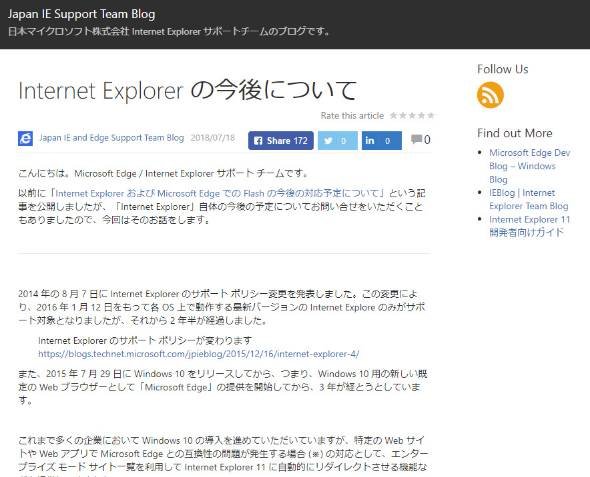Viewport: 590px width, 477px height.
Task: Open Microsoft Edge Dev Blog link
Action: (530, 166)
